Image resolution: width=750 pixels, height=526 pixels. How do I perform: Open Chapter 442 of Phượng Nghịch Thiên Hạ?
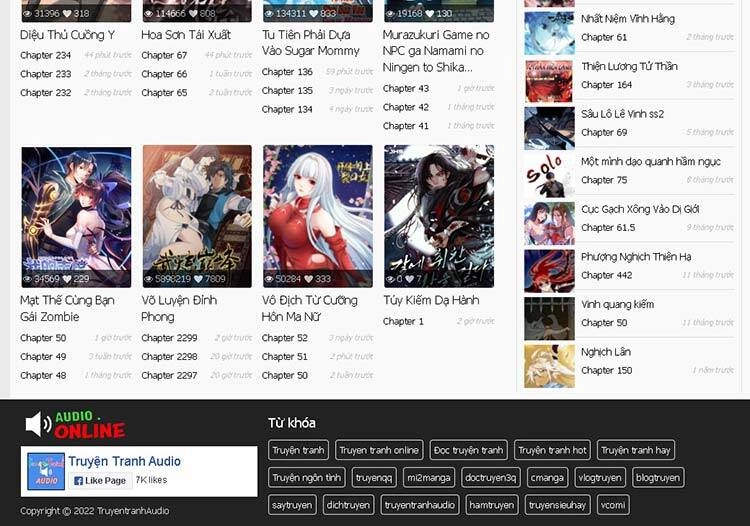(606, 275)
